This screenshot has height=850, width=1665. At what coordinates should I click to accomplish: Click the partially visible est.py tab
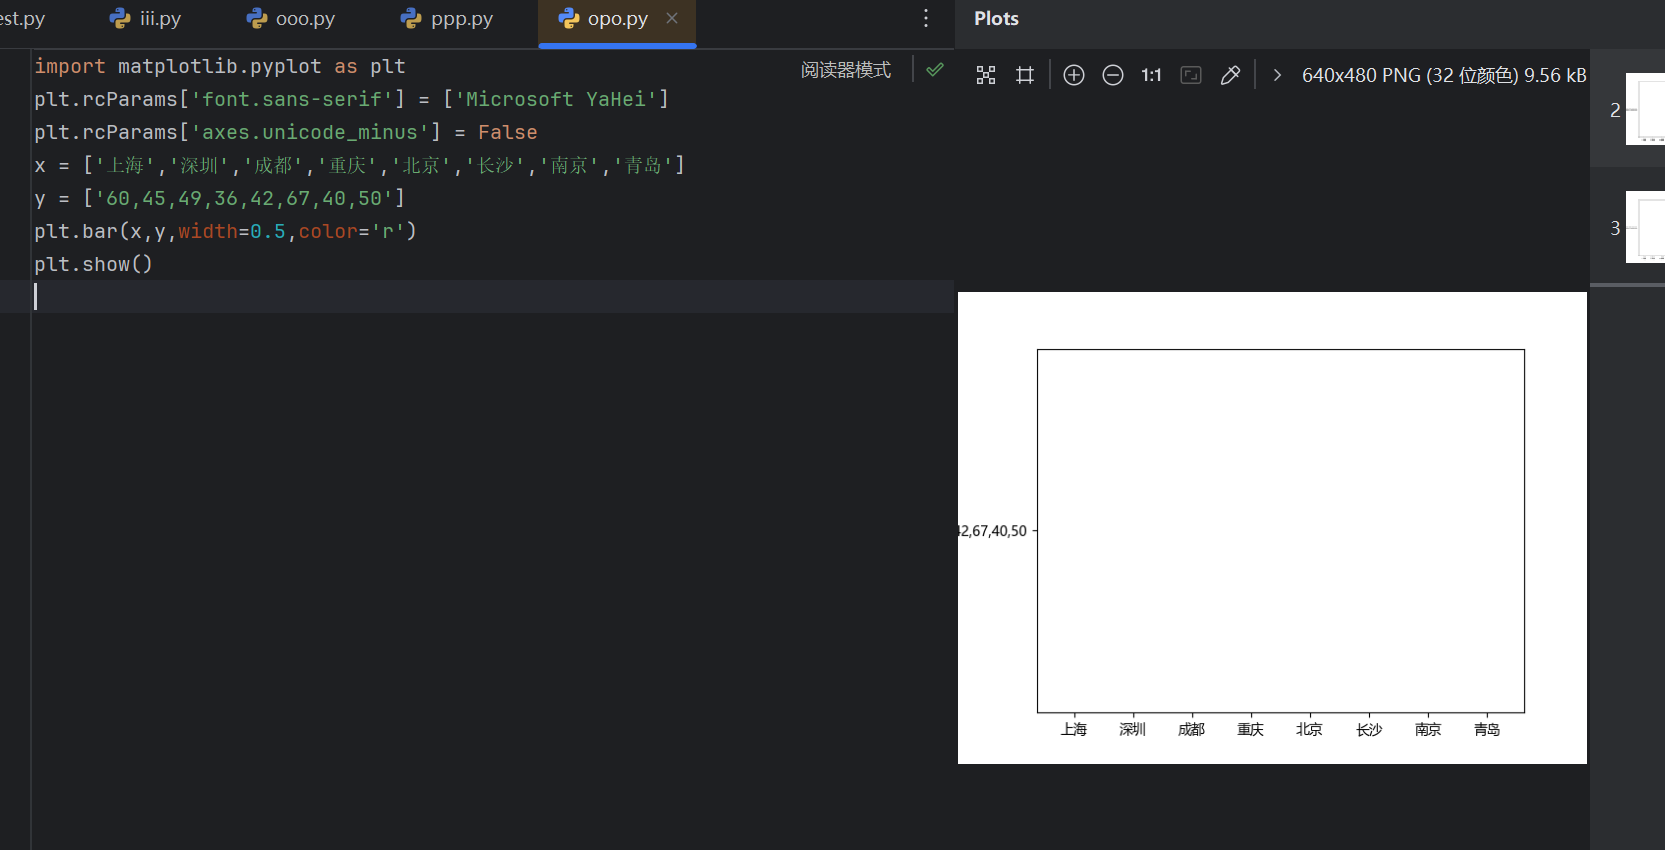[22, 19]
